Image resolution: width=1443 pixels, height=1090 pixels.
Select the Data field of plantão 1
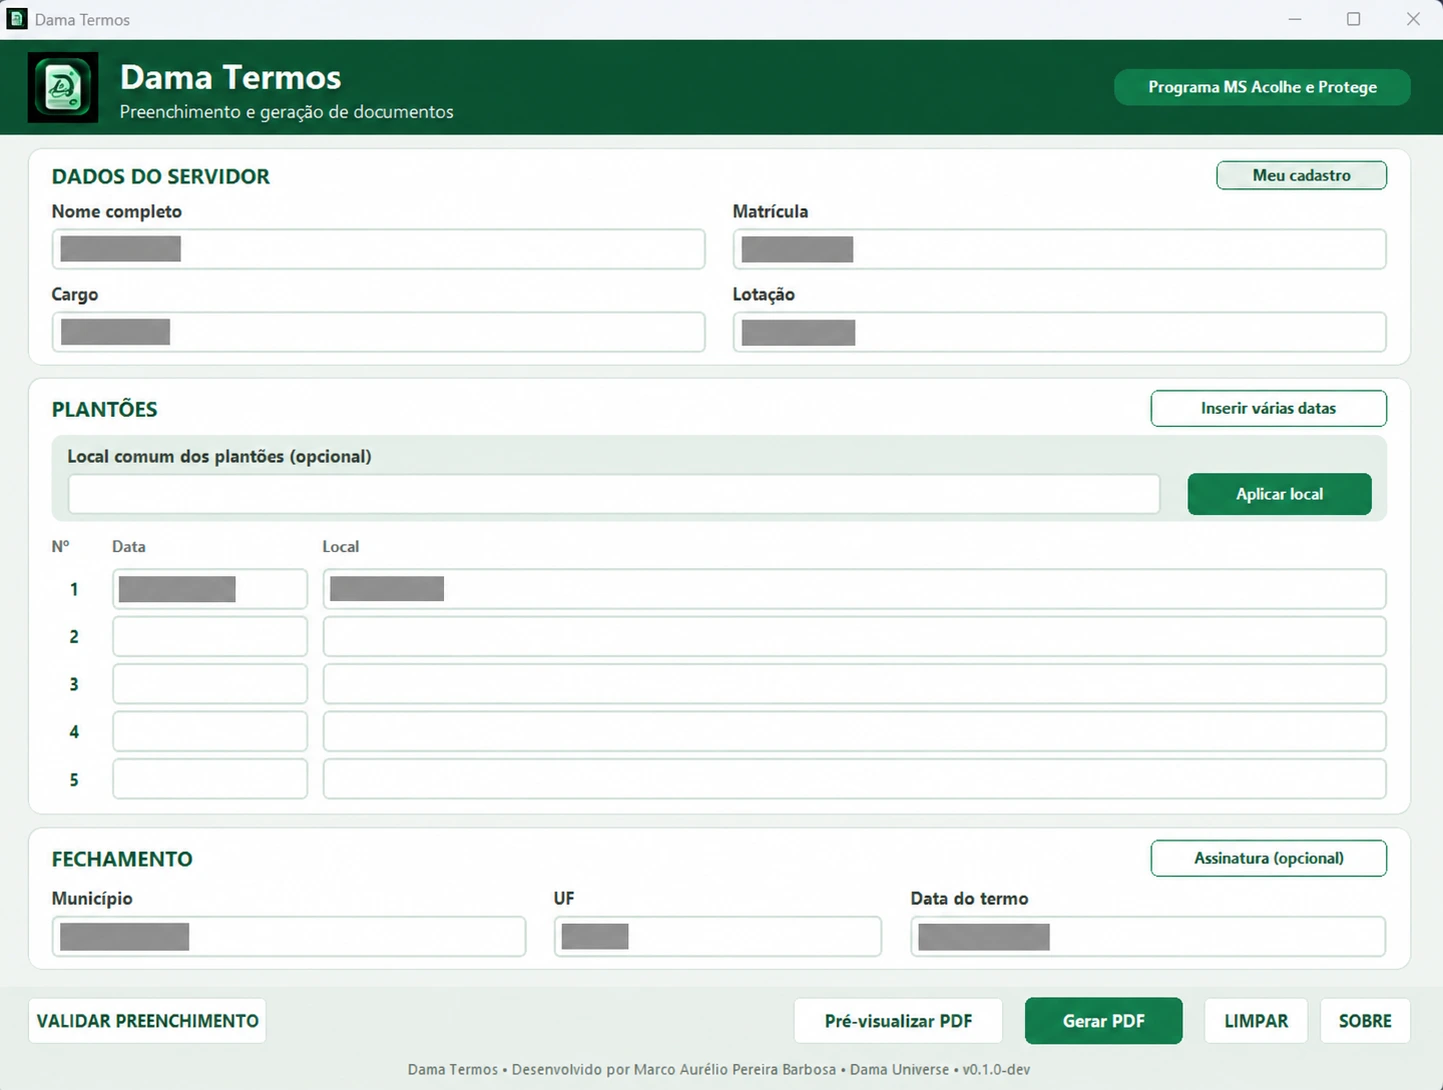(210, 589)
